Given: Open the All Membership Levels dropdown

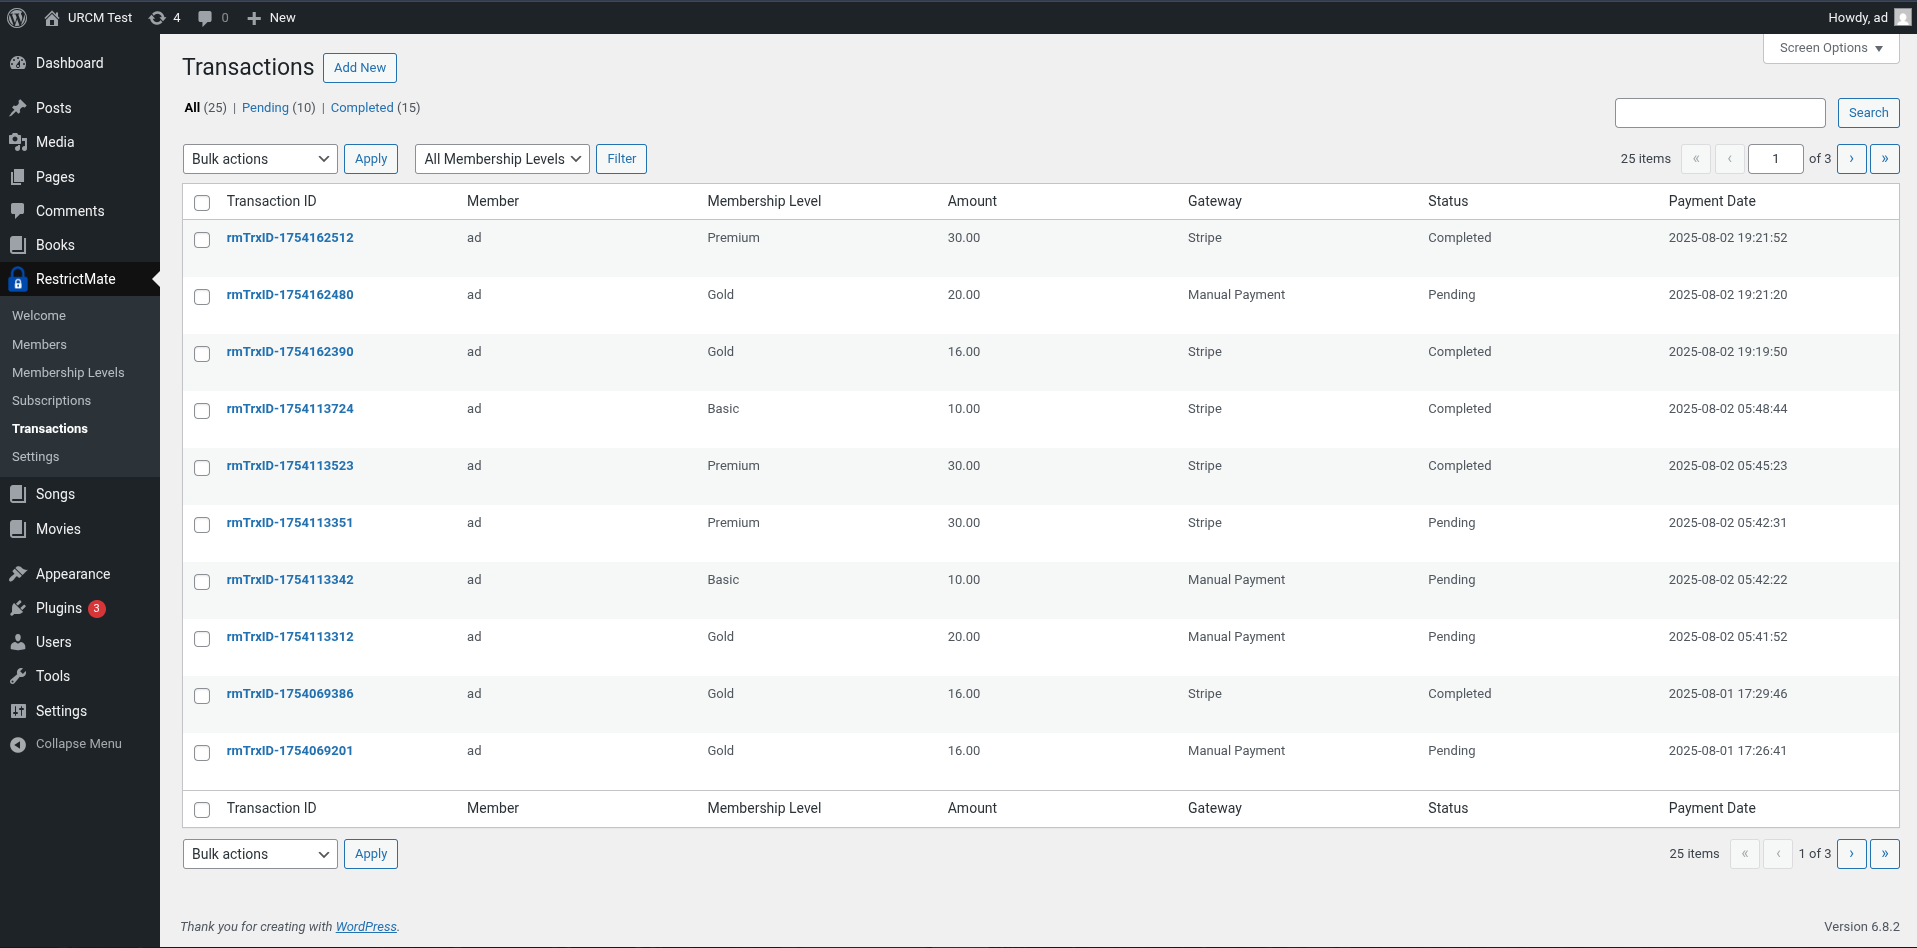Looking at the screenshot, I should [x=502, y=159].
